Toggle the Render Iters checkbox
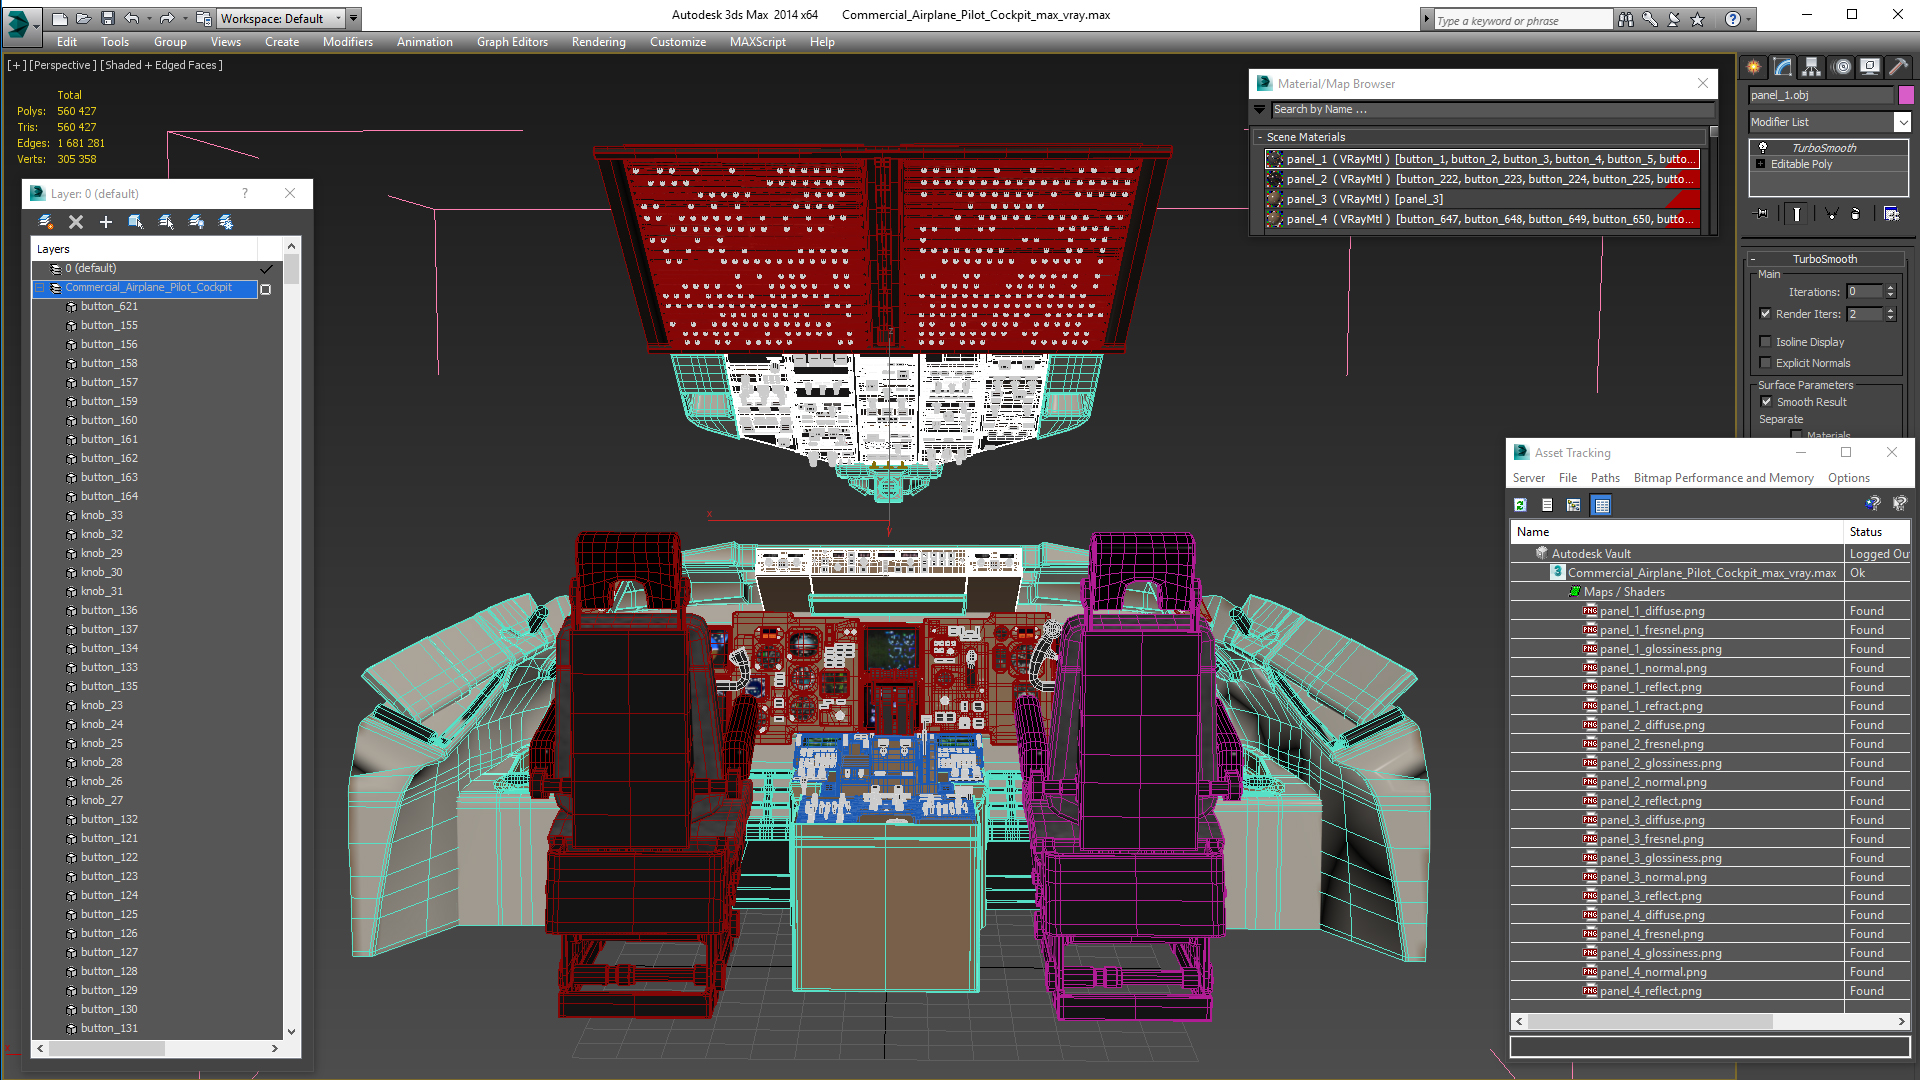 1765,314
